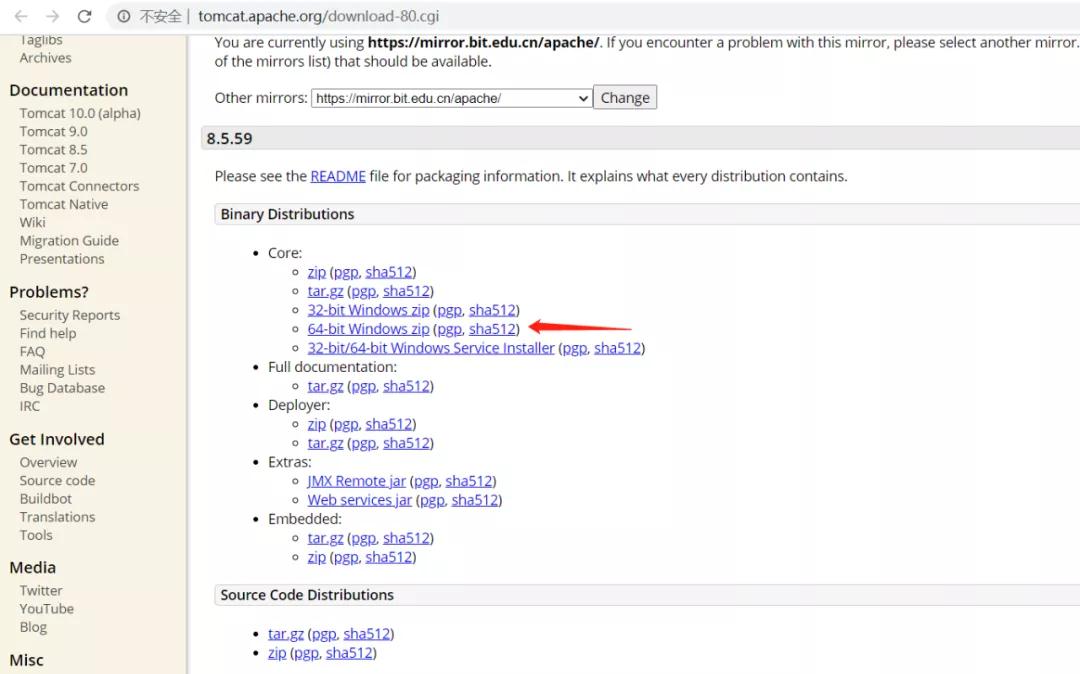Open Tomcat 7.0 documentation
Viewport: 1080px width, 674px height.
click(54, 168)
